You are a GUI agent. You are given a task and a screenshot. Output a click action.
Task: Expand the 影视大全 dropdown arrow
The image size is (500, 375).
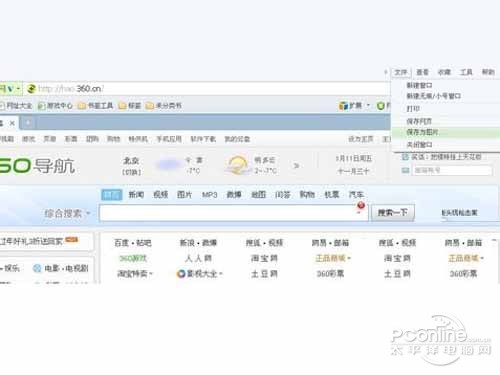click(x=221, y=274)
